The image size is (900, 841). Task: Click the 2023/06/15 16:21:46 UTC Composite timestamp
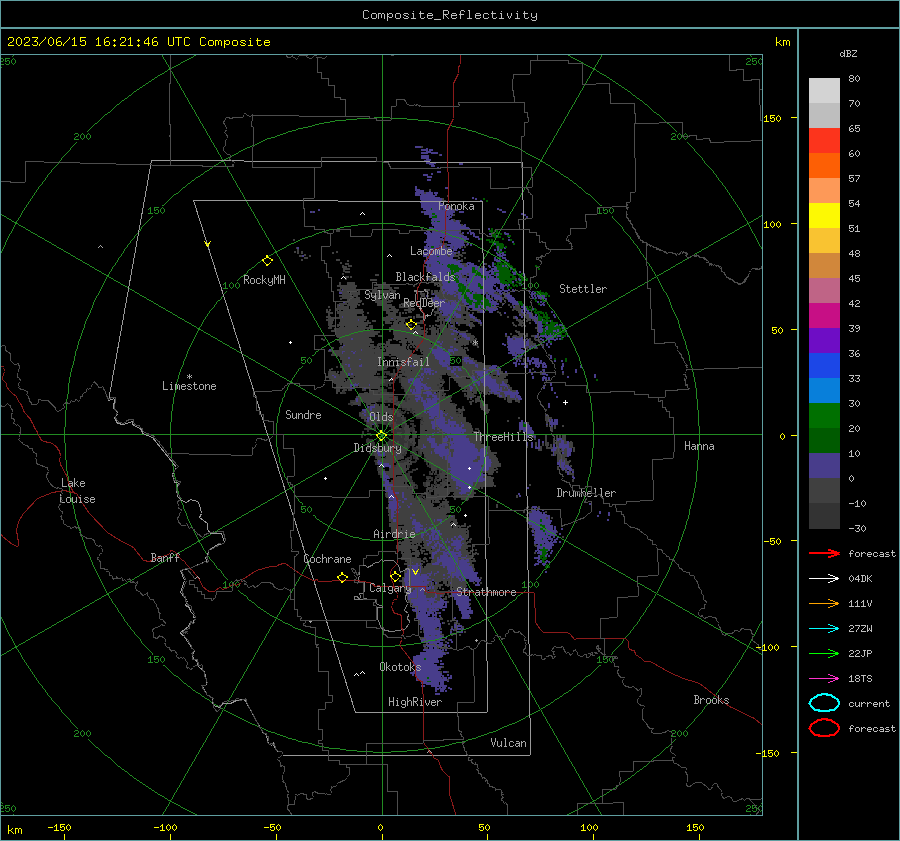point(138,42)
